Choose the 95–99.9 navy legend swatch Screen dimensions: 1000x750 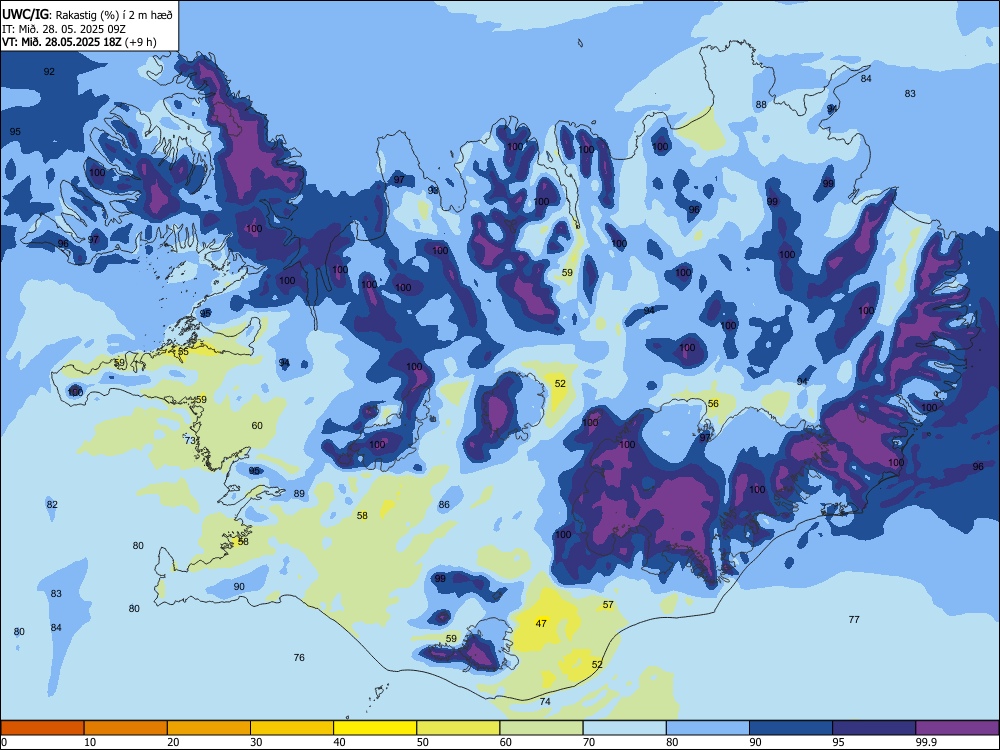point(874,728)
